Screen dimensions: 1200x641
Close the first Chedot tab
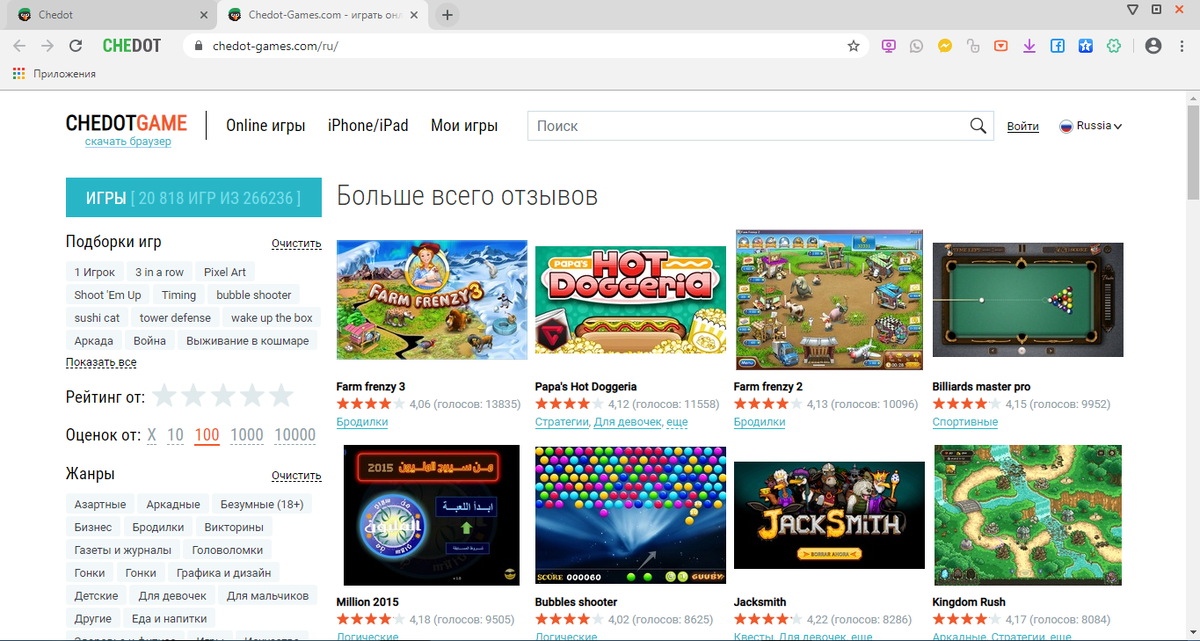point(203,15)
